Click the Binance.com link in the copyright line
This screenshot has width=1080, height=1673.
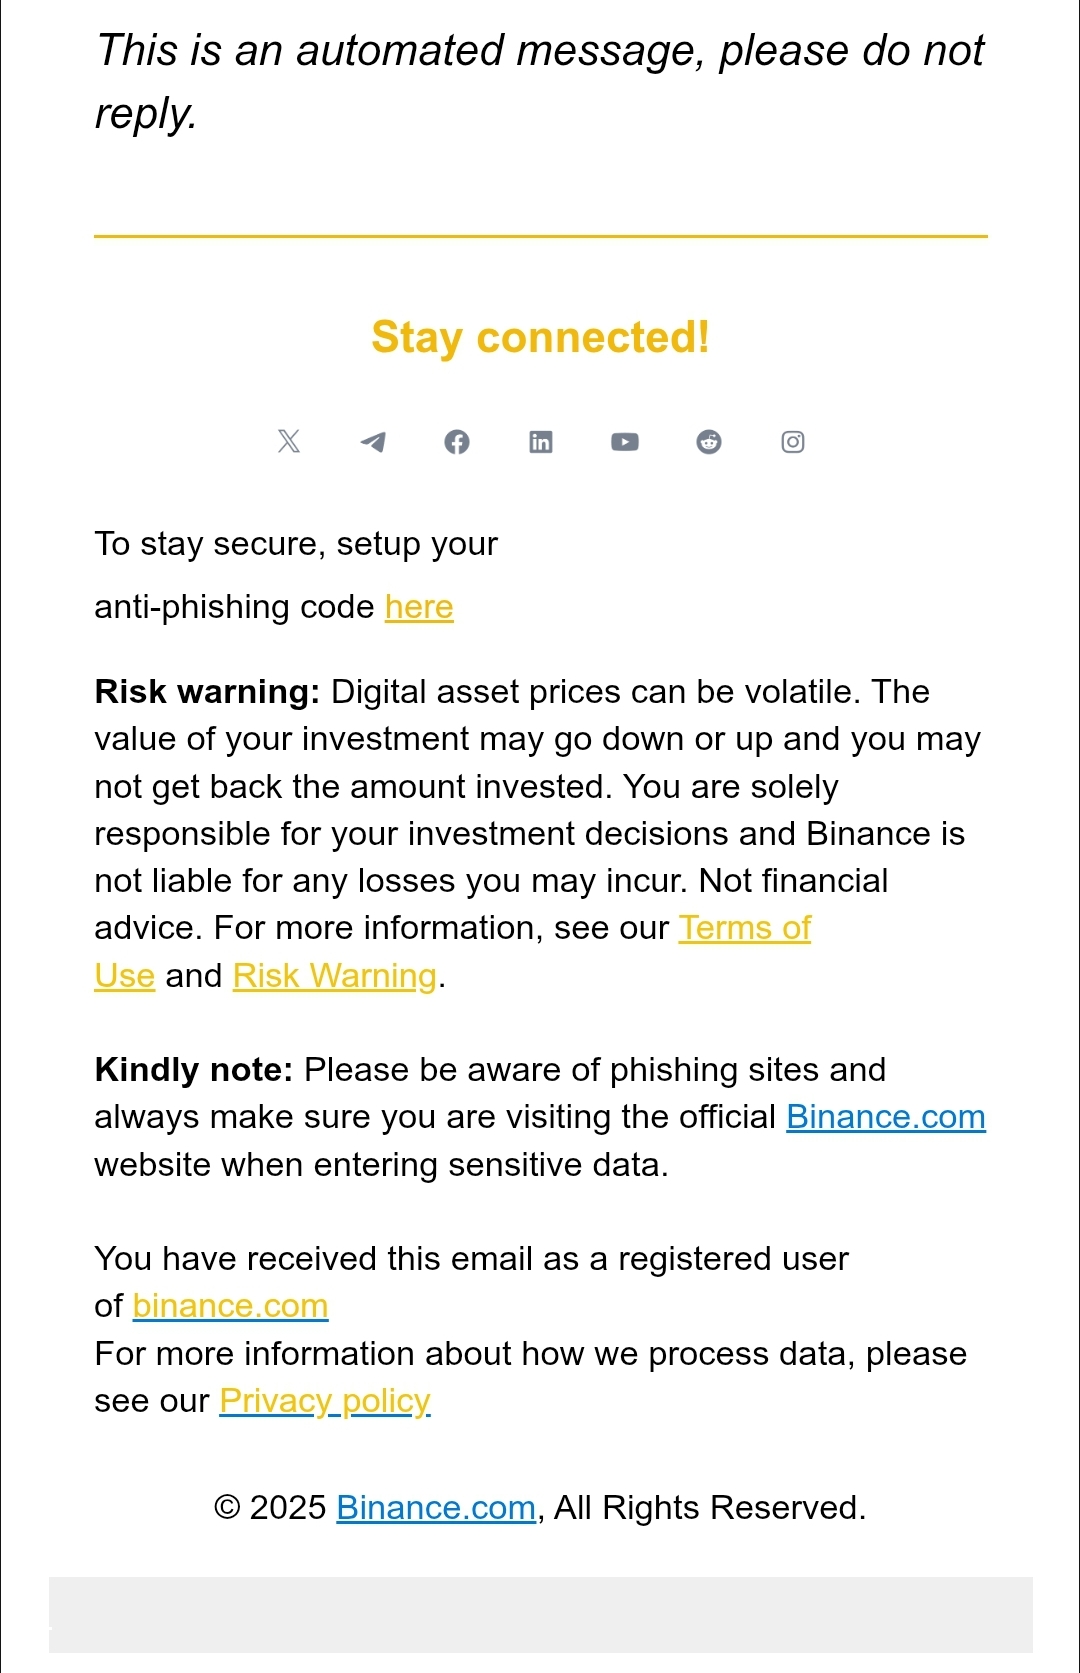click(x=436, y=1508)
